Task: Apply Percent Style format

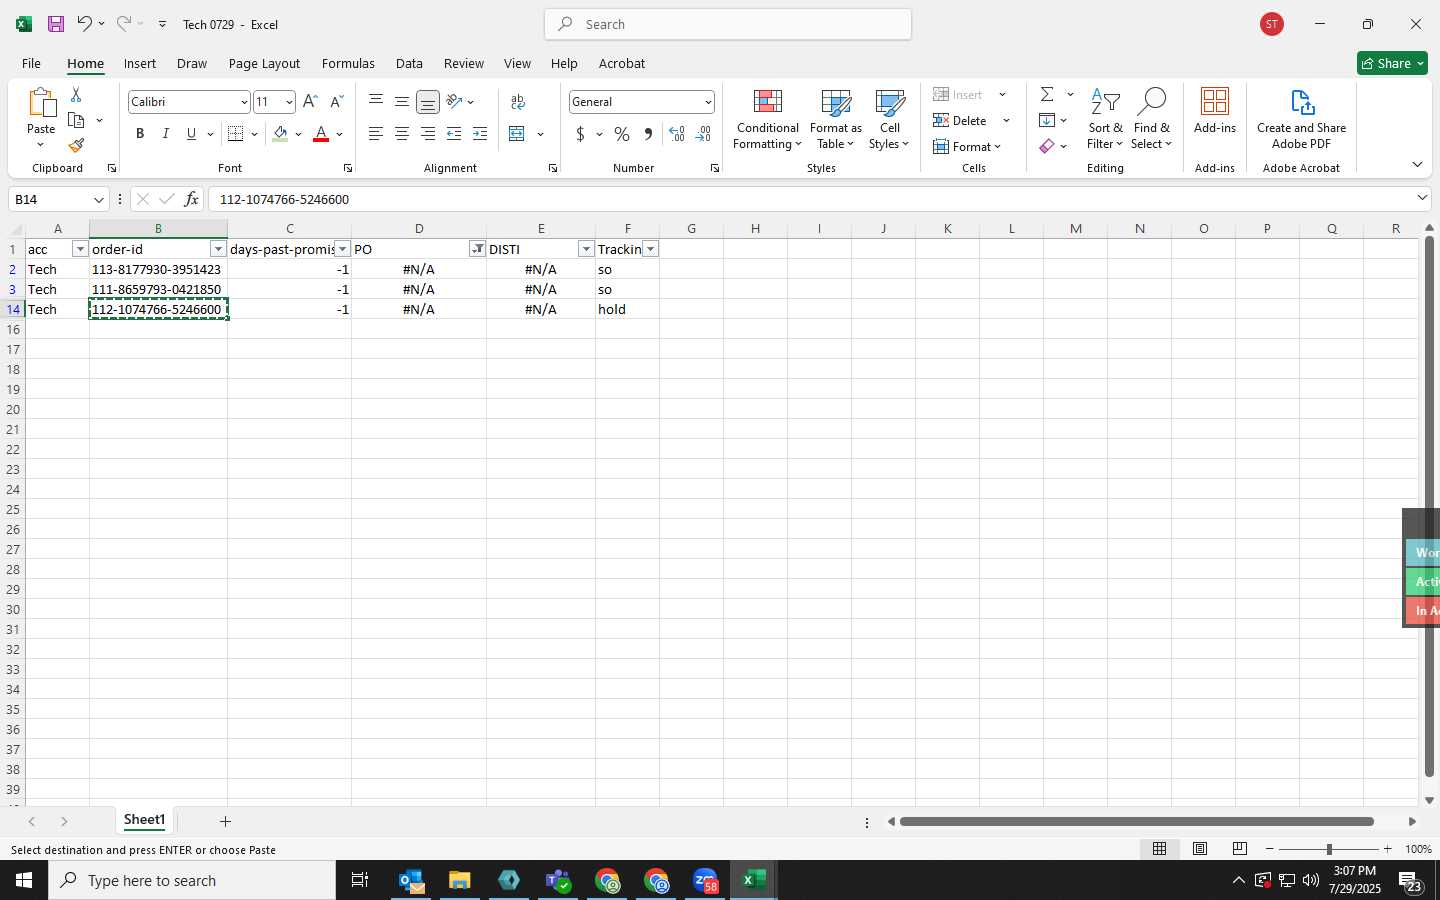Action: point(622,134)
